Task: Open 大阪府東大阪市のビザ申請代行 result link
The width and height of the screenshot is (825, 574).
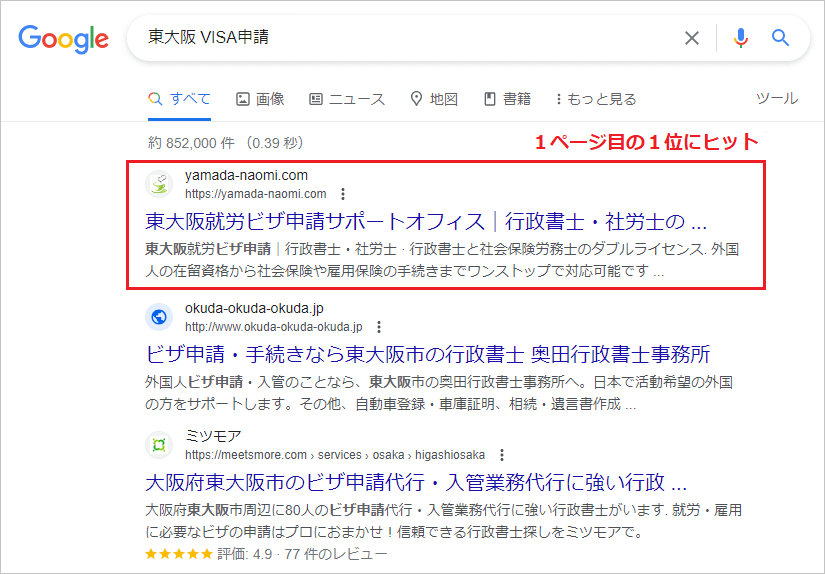Action: tap(416, 482)
